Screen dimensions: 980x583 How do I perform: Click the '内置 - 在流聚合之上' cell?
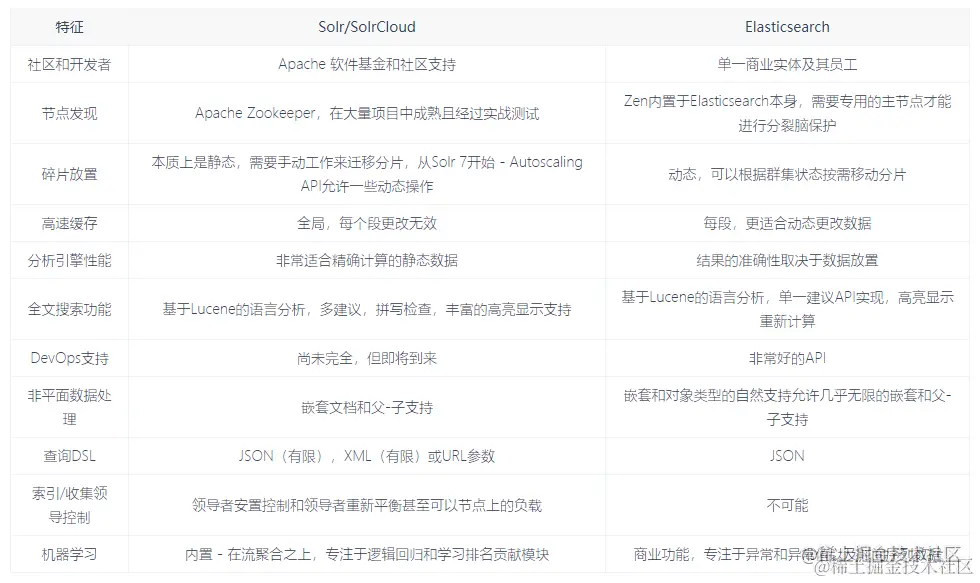pyautogui.click(x=367, y=554)
